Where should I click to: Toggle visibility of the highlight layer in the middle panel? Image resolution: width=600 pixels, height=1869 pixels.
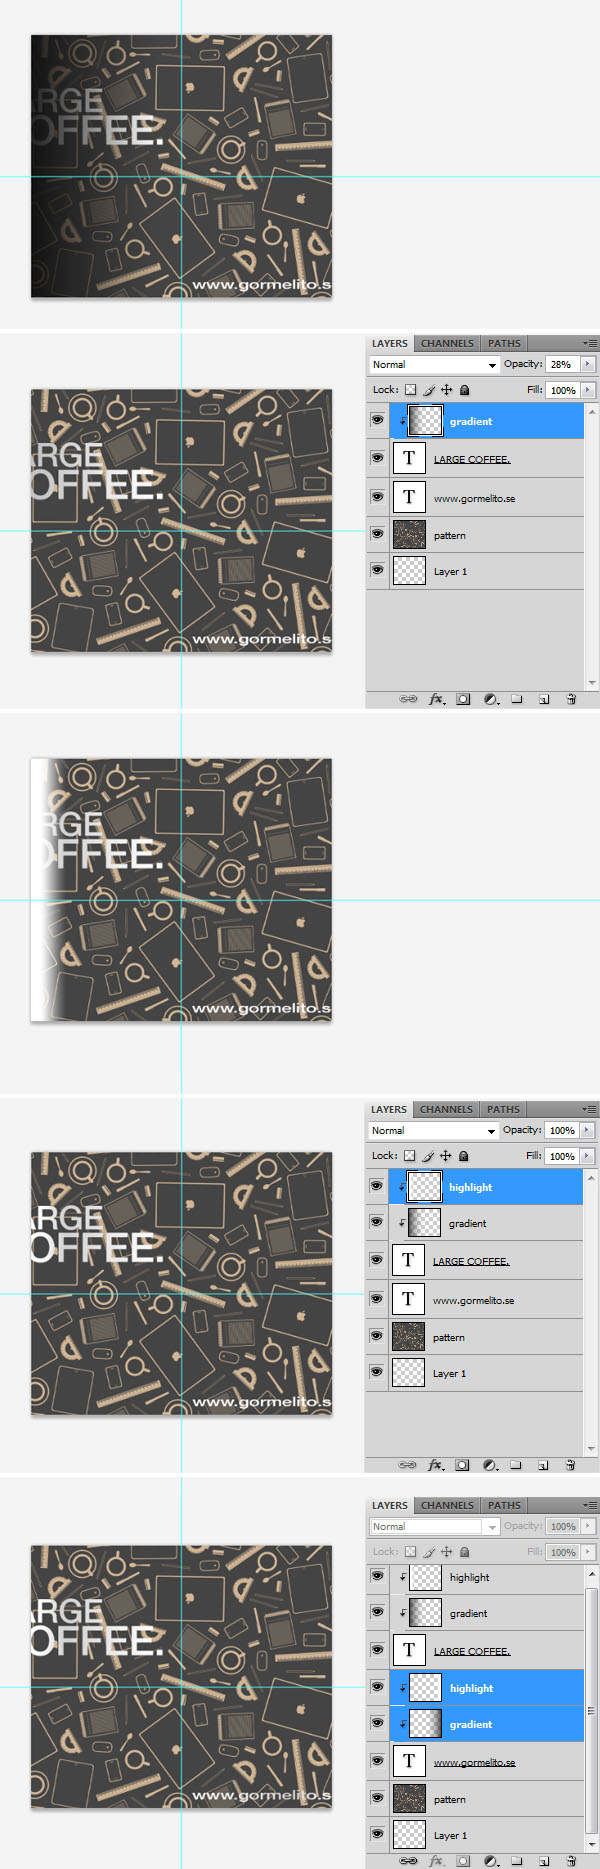point(376,1186)
